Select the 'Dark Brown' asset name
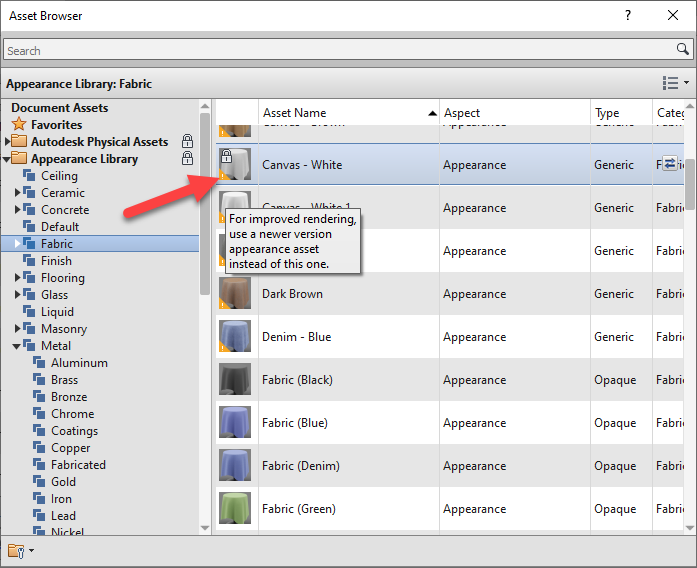697x568 pixels. pos(292,294)
